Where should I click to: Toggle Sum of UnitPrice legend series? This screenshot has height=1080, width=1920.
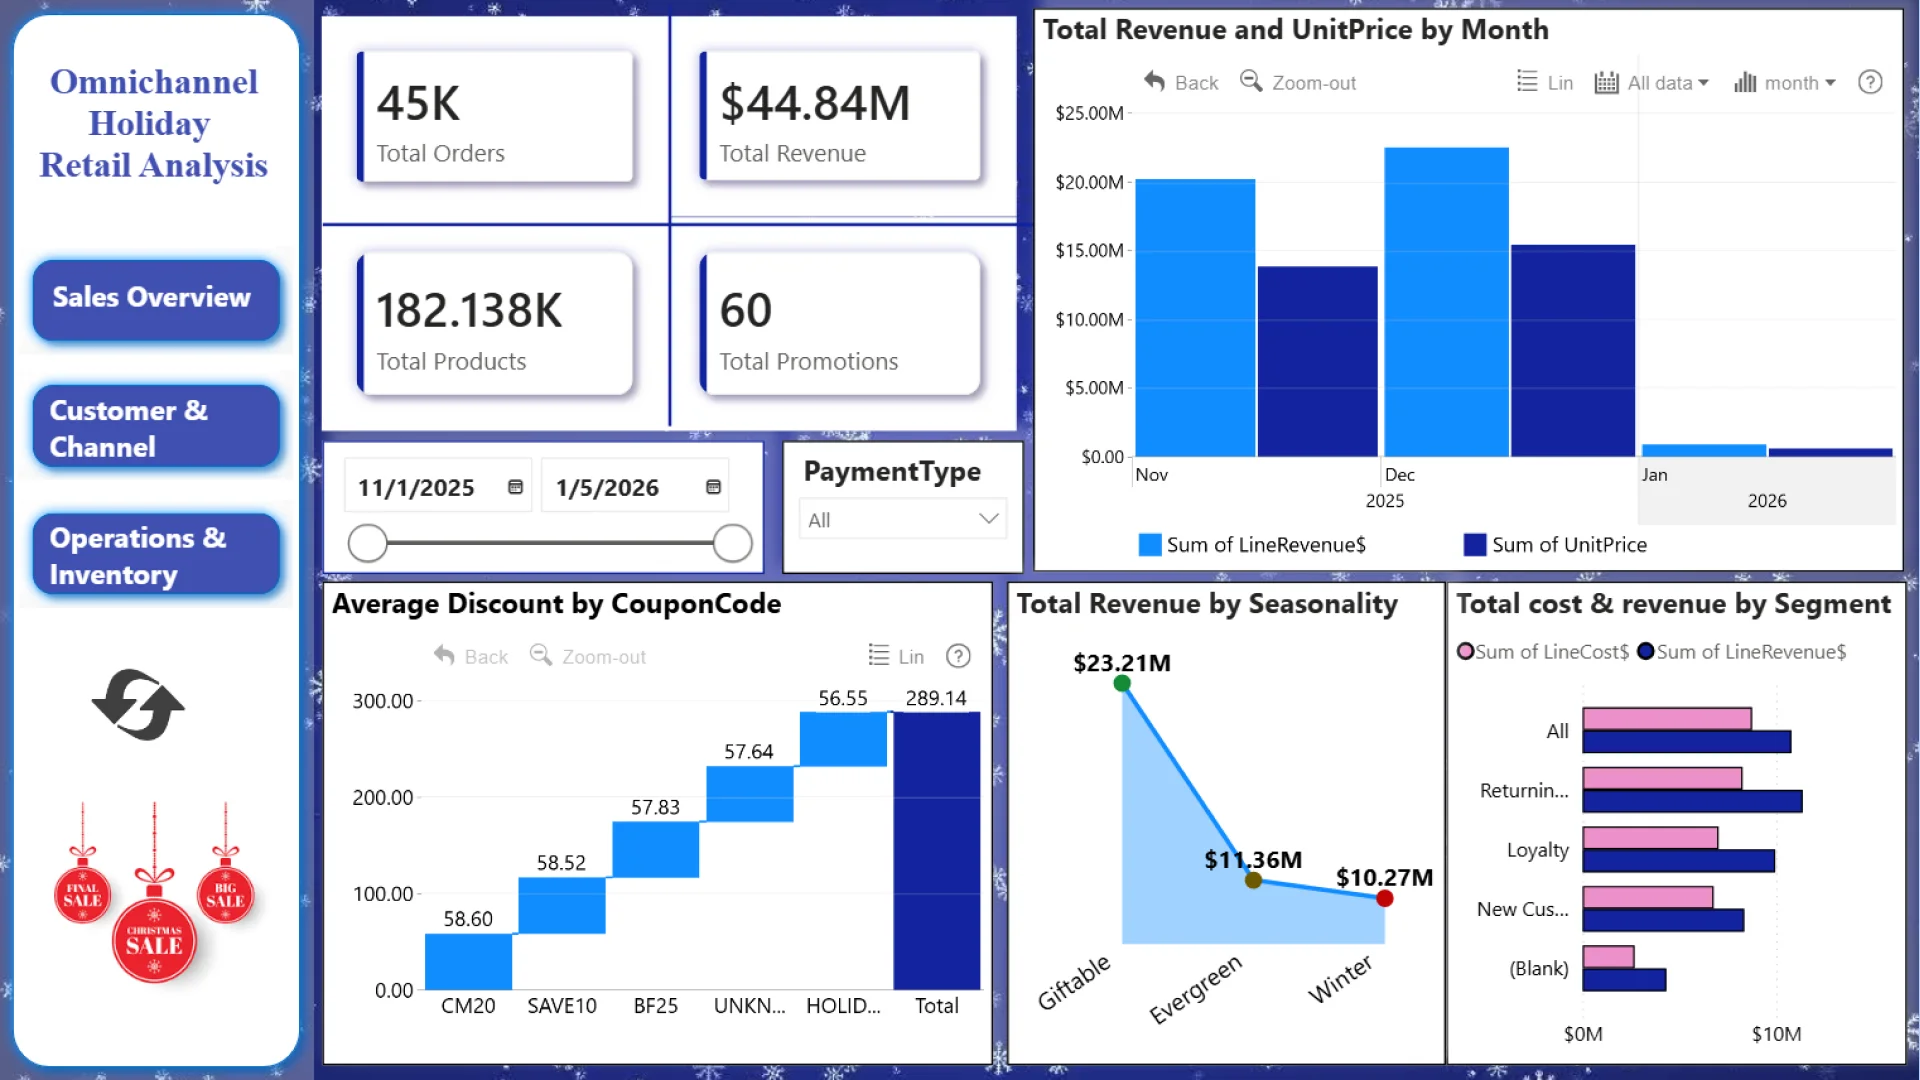pos(1554,545)
